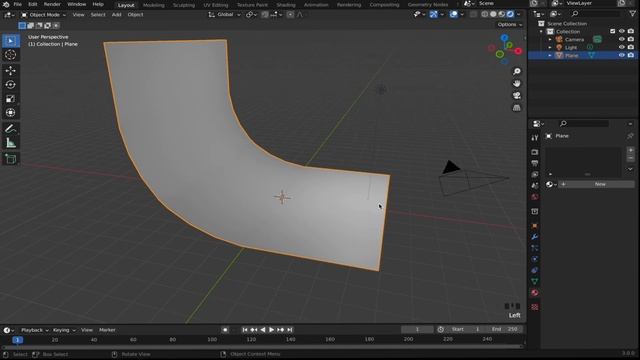
Task: Open the Output properties tab
Action: (535, 163)
